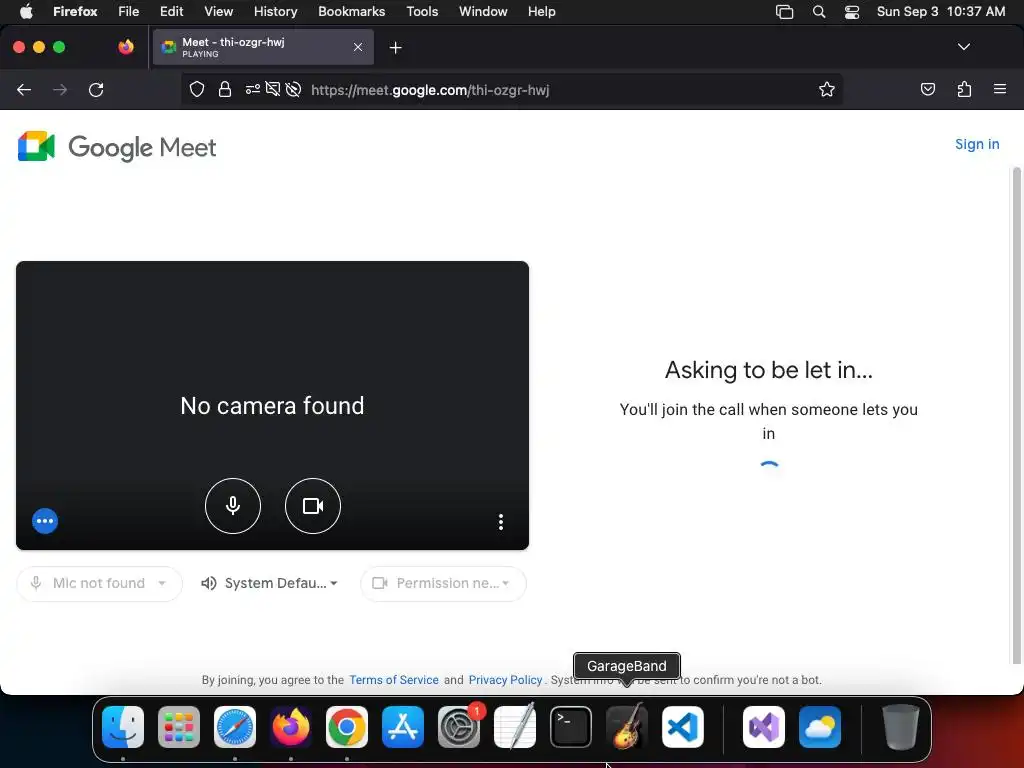Open Google Chrome from the Dock

click(x=347, y=727)
